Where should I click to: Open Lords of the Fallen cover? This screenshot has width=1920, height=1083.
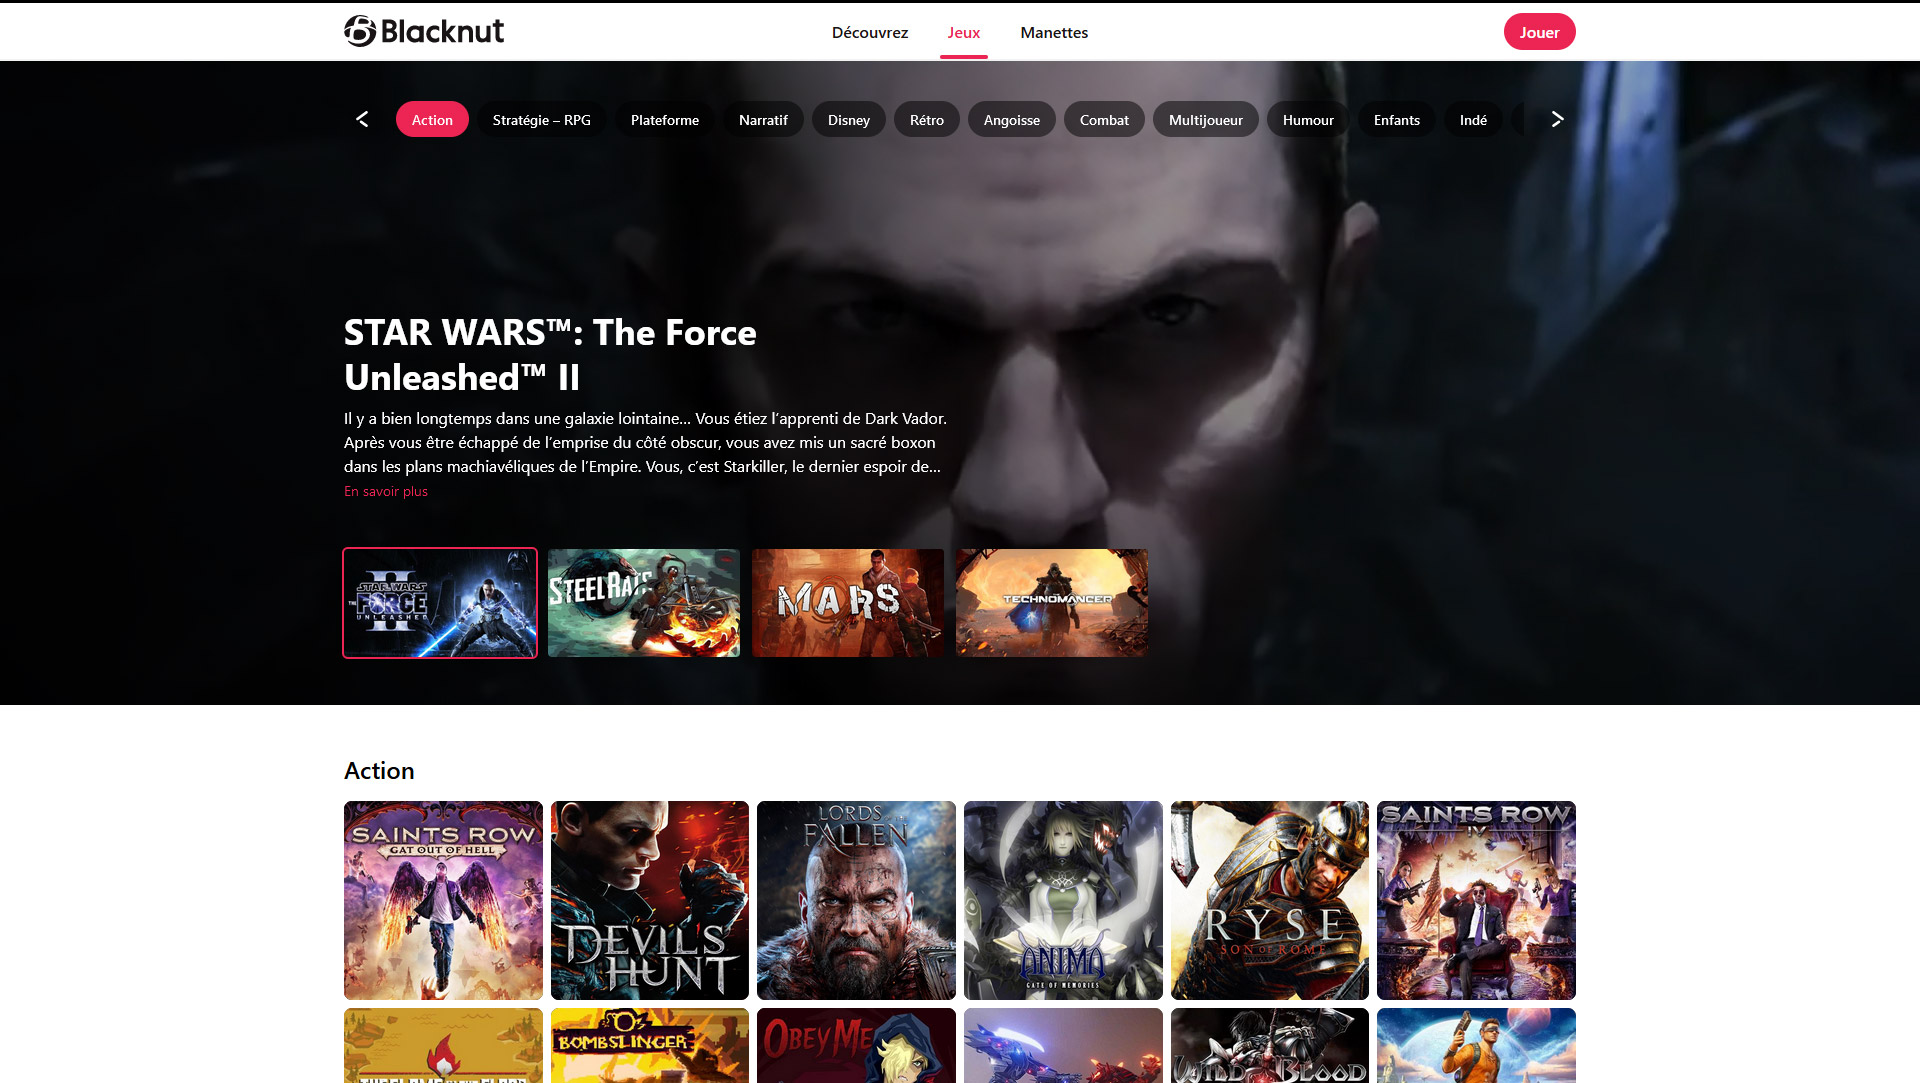(856, 899)
